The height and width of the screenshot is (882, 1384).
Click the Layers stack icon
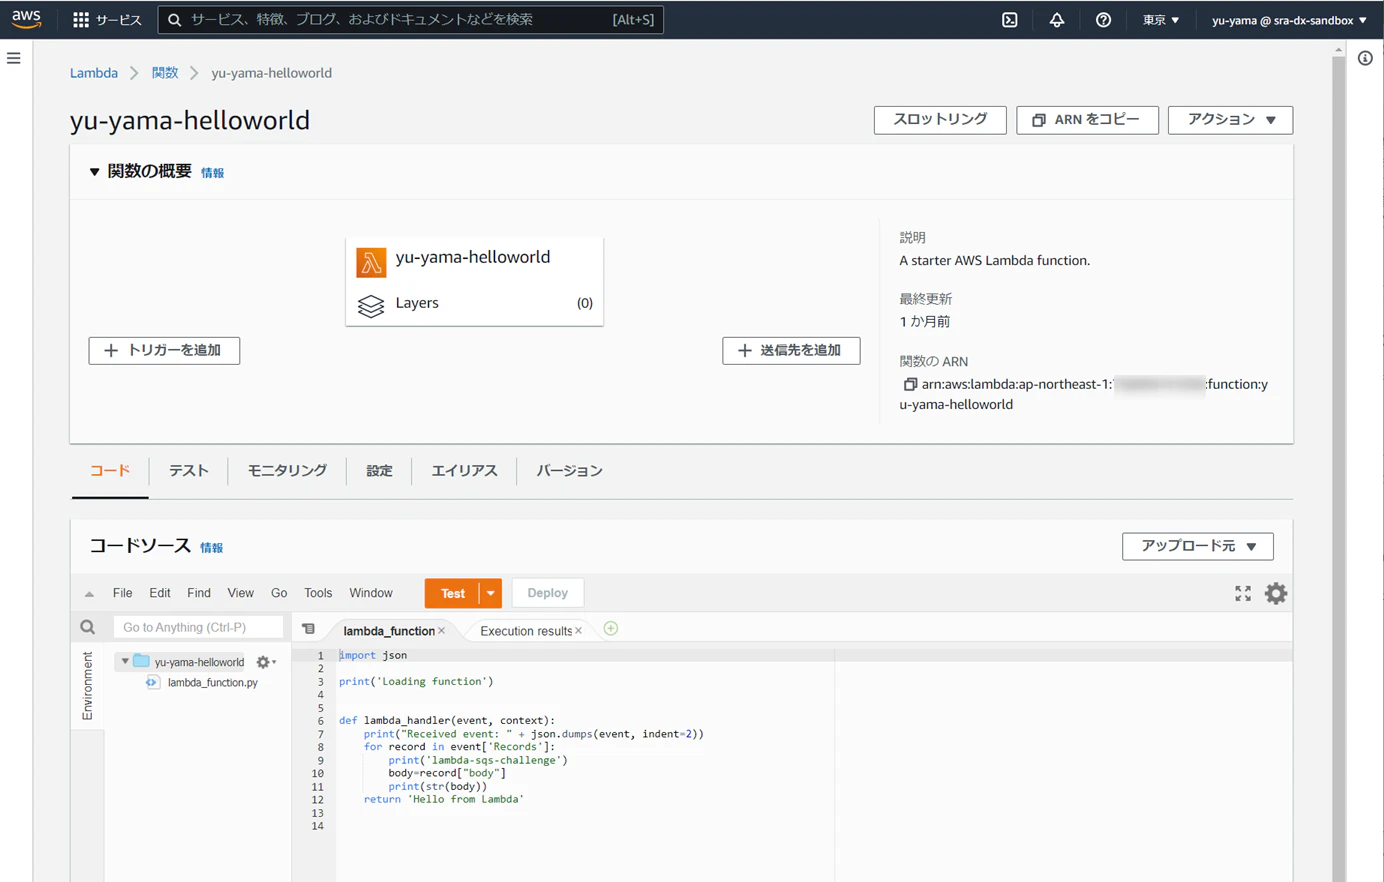pyautogui.click(x=371, y=305)
